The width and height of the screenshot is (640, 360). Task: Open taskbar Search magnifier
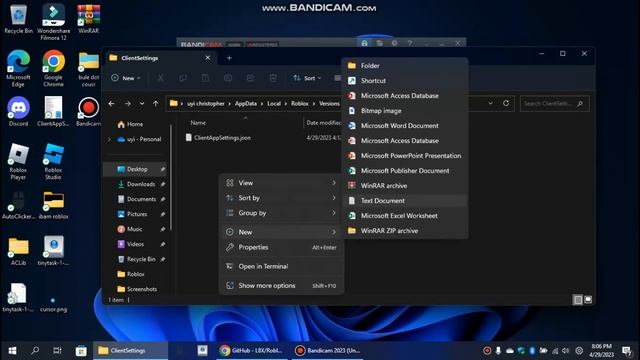35,351
